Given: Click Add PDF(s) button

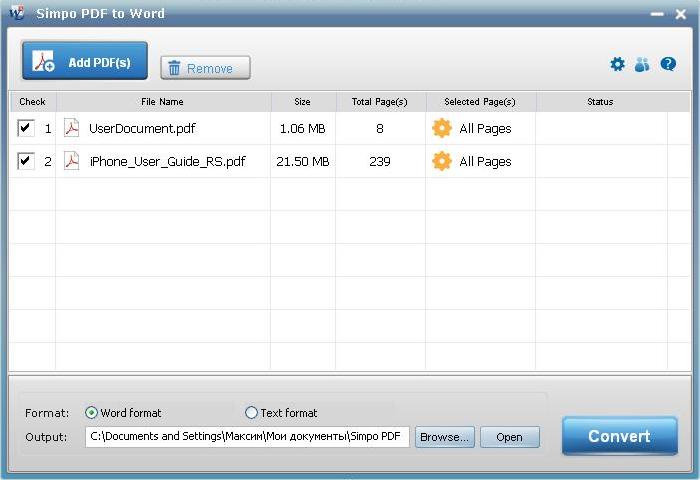Looking at the screenshot, I should (85, 62).
